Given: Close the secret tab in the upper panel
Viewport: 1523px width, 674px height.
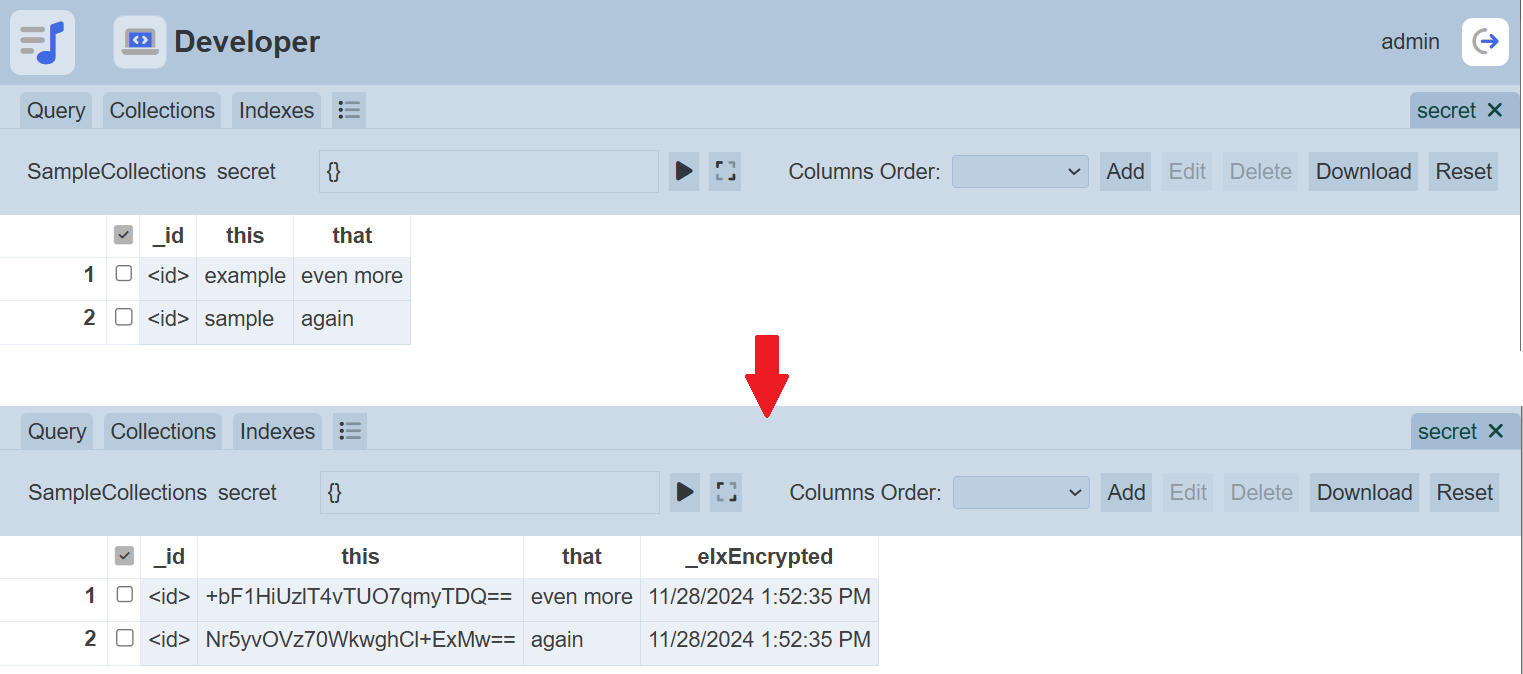Looking at the screenshot, I should (1495, 110).
